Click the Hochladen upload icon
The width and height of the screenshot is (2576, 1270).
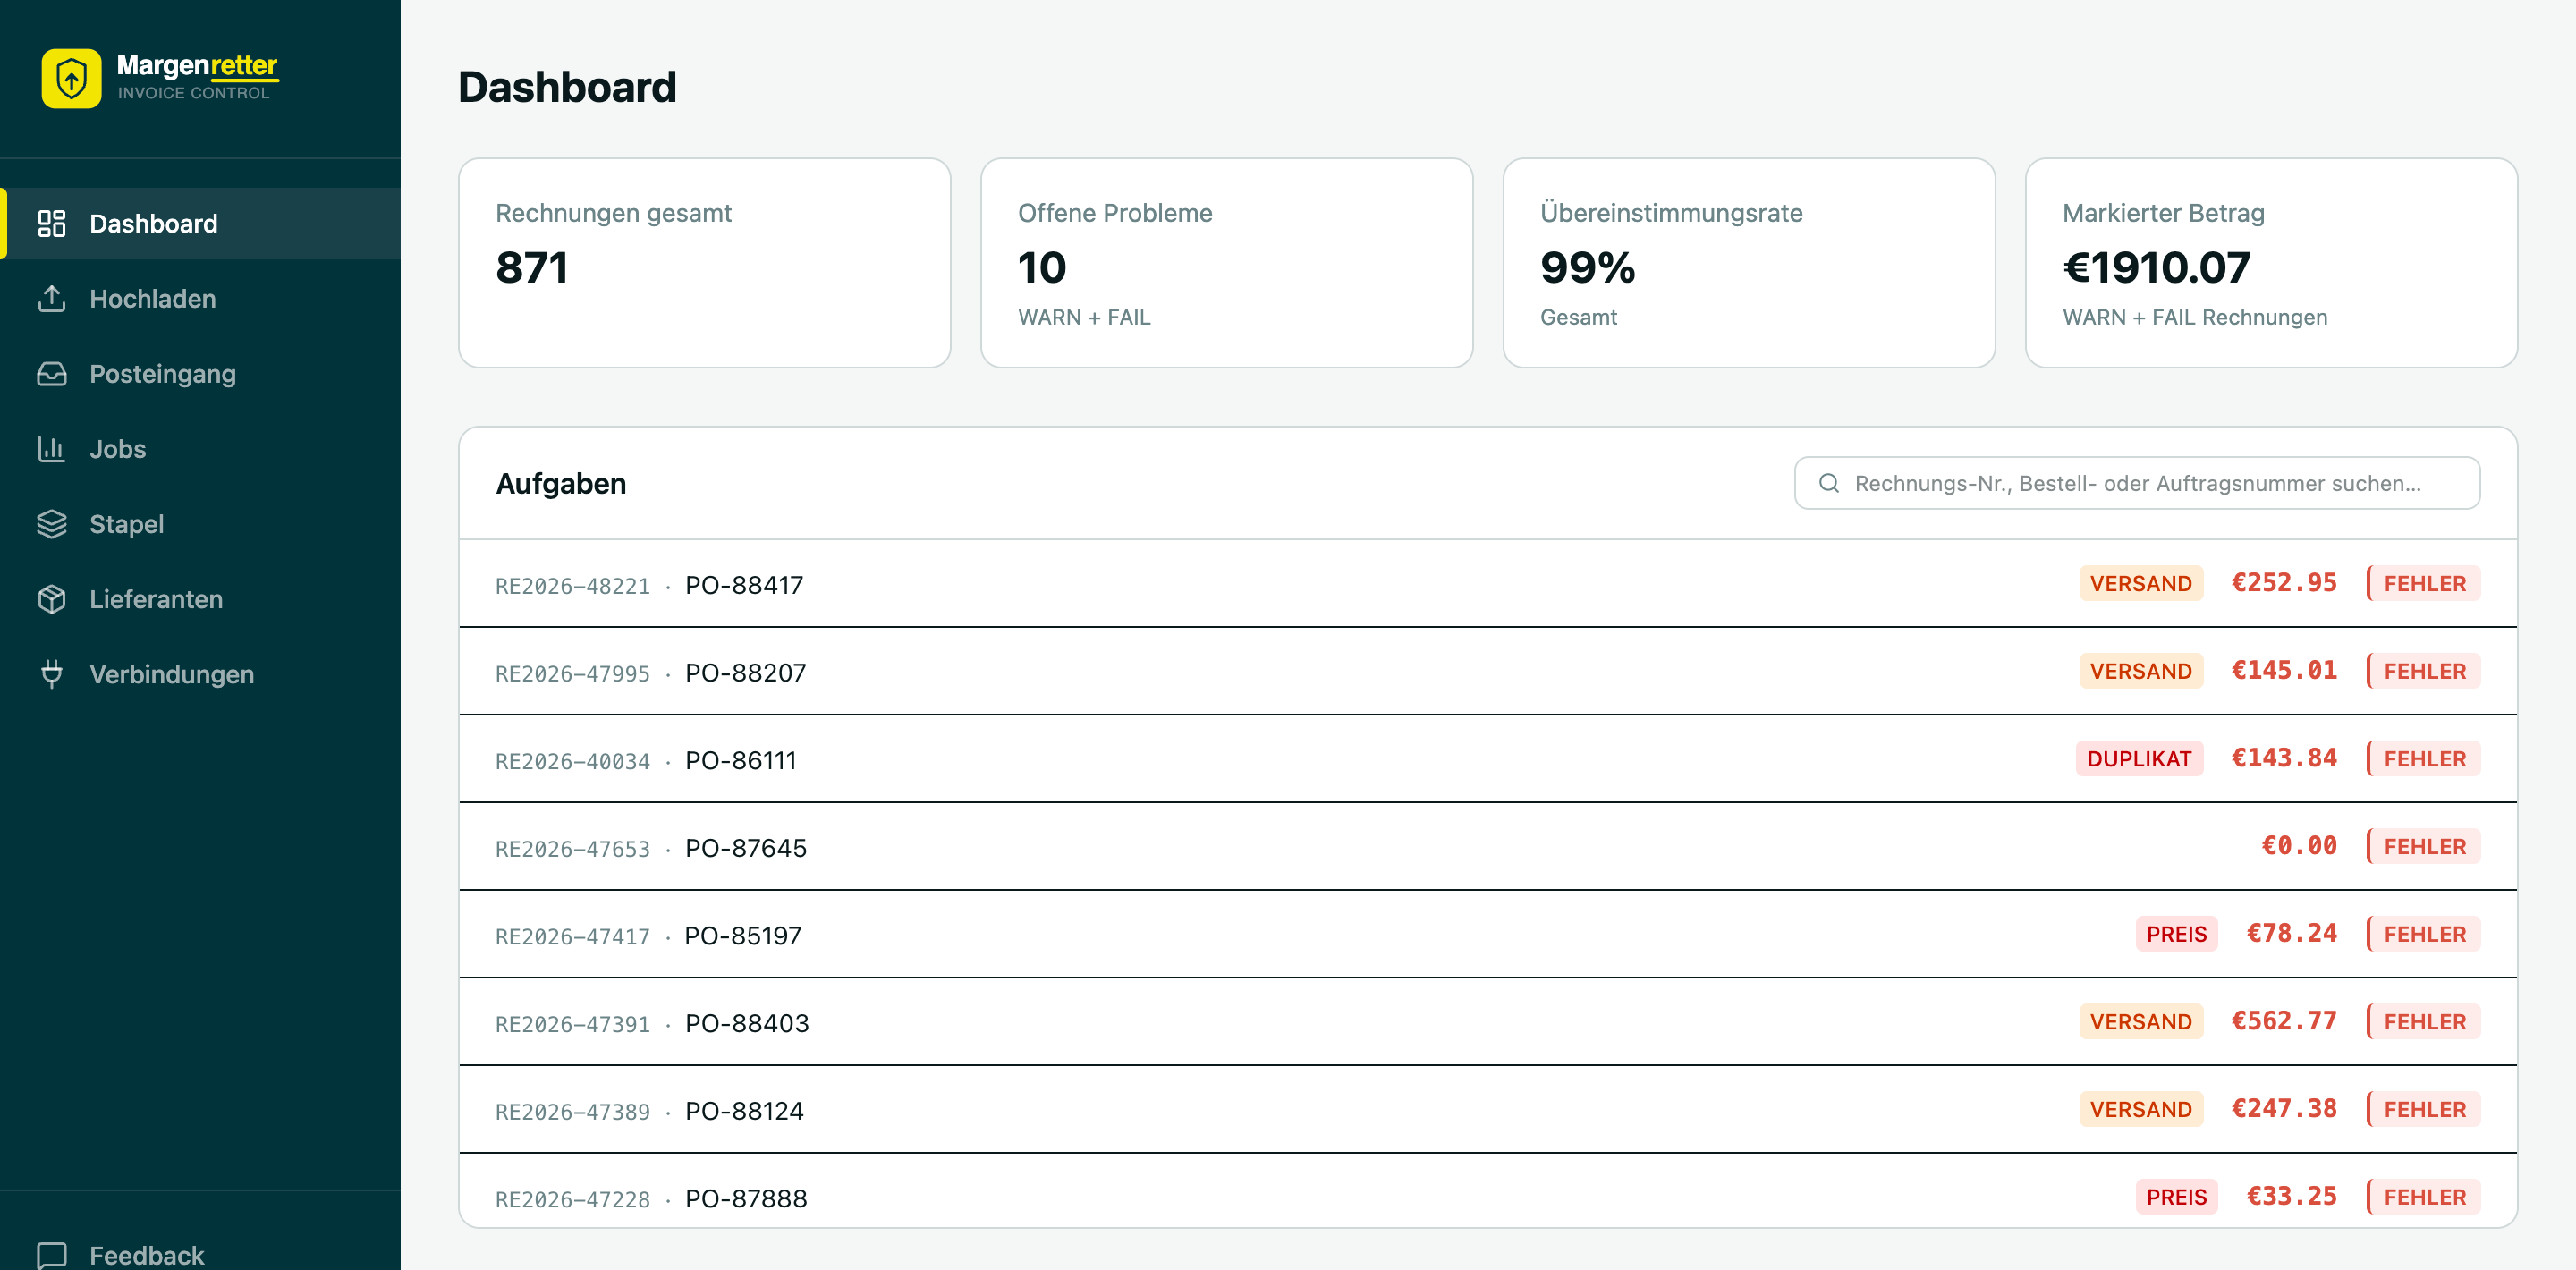click(51, 298)
